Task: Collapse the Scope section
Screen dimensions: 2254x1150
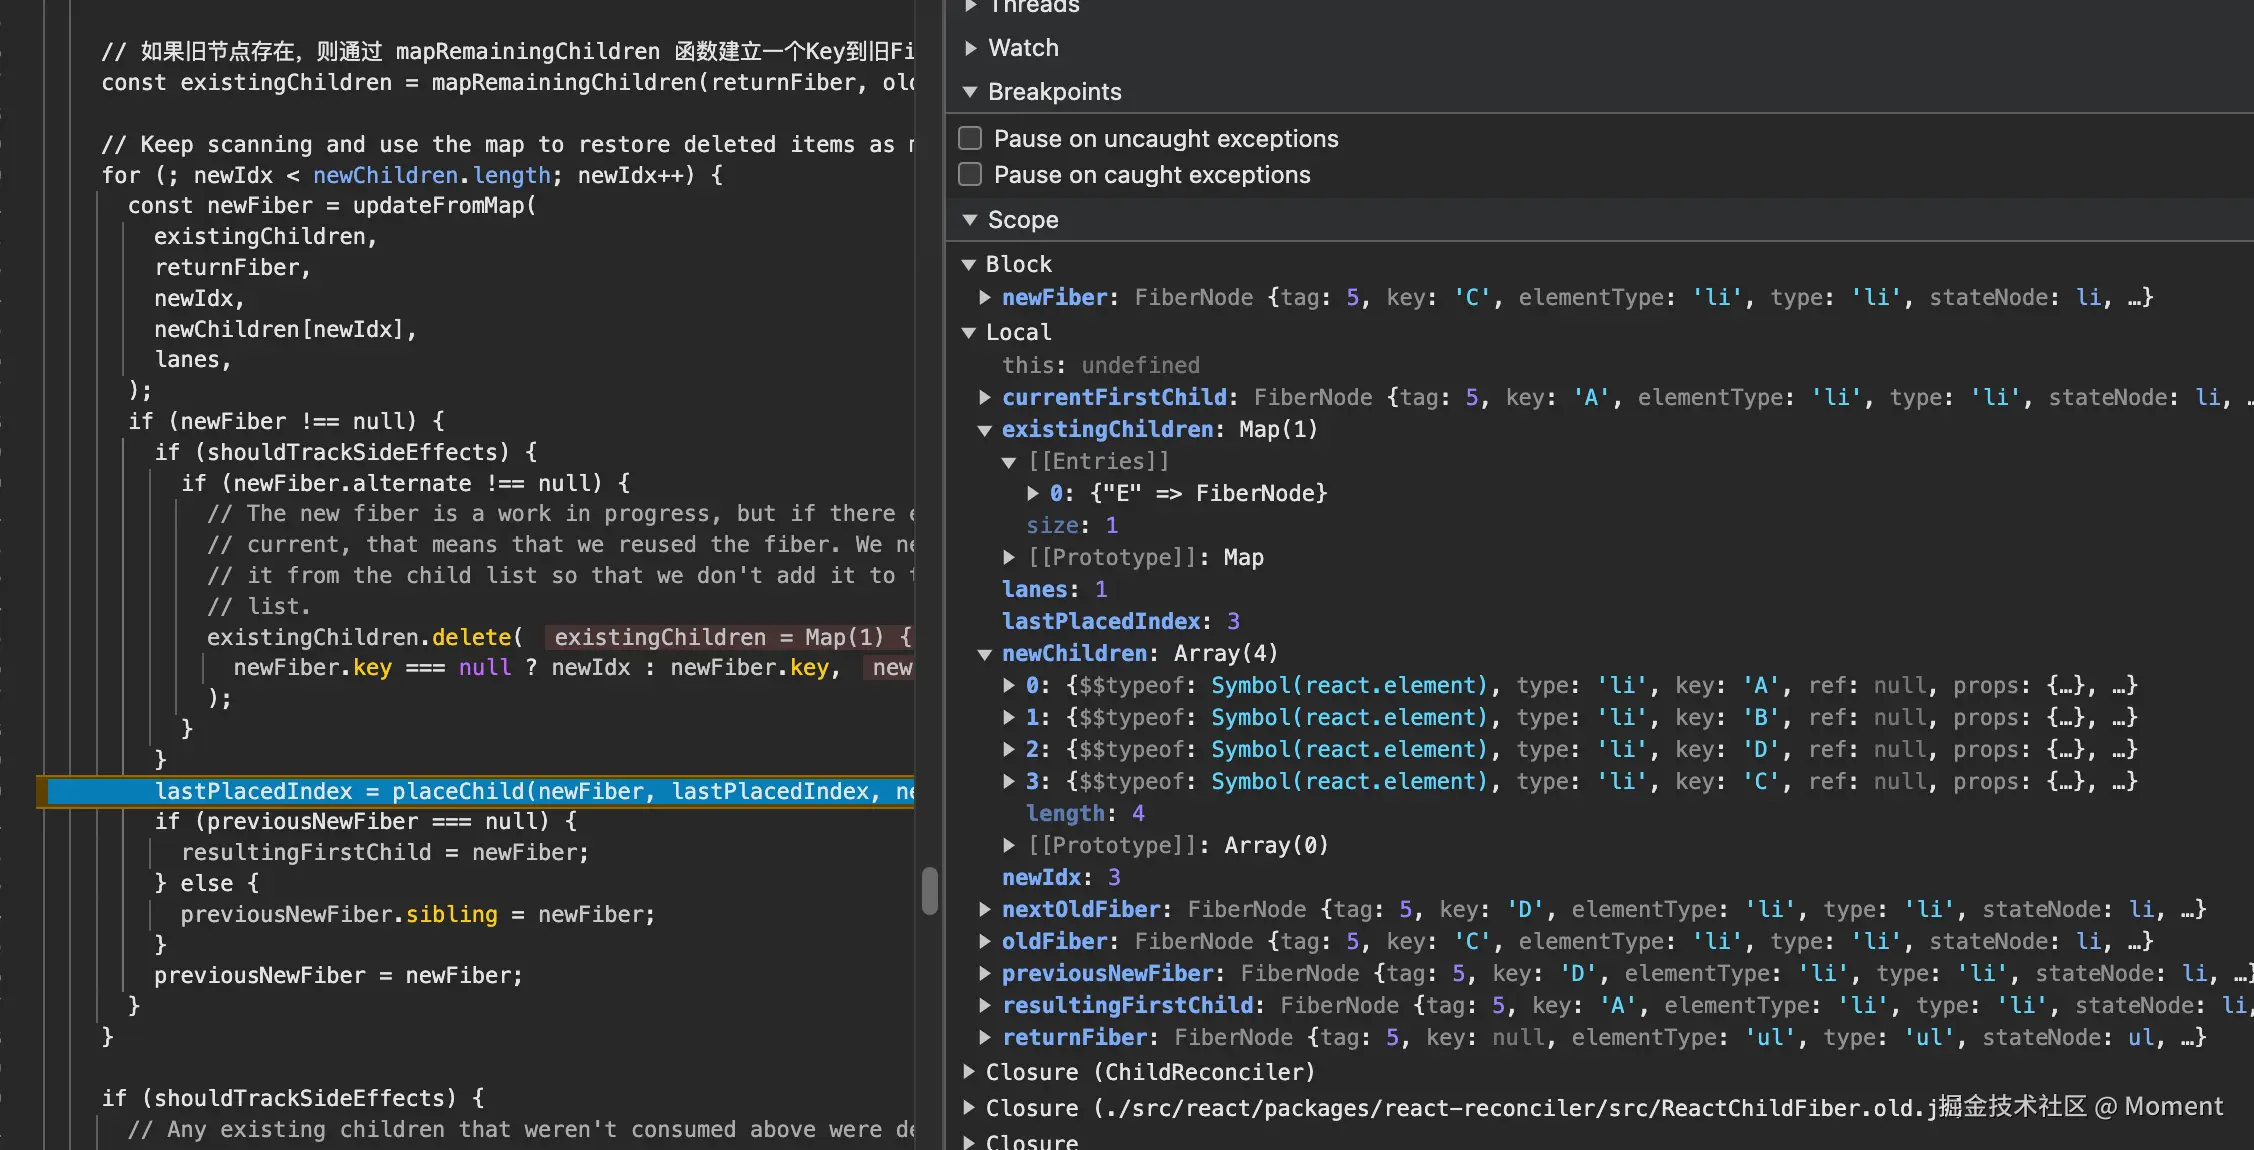Action: tap(970, 220)
